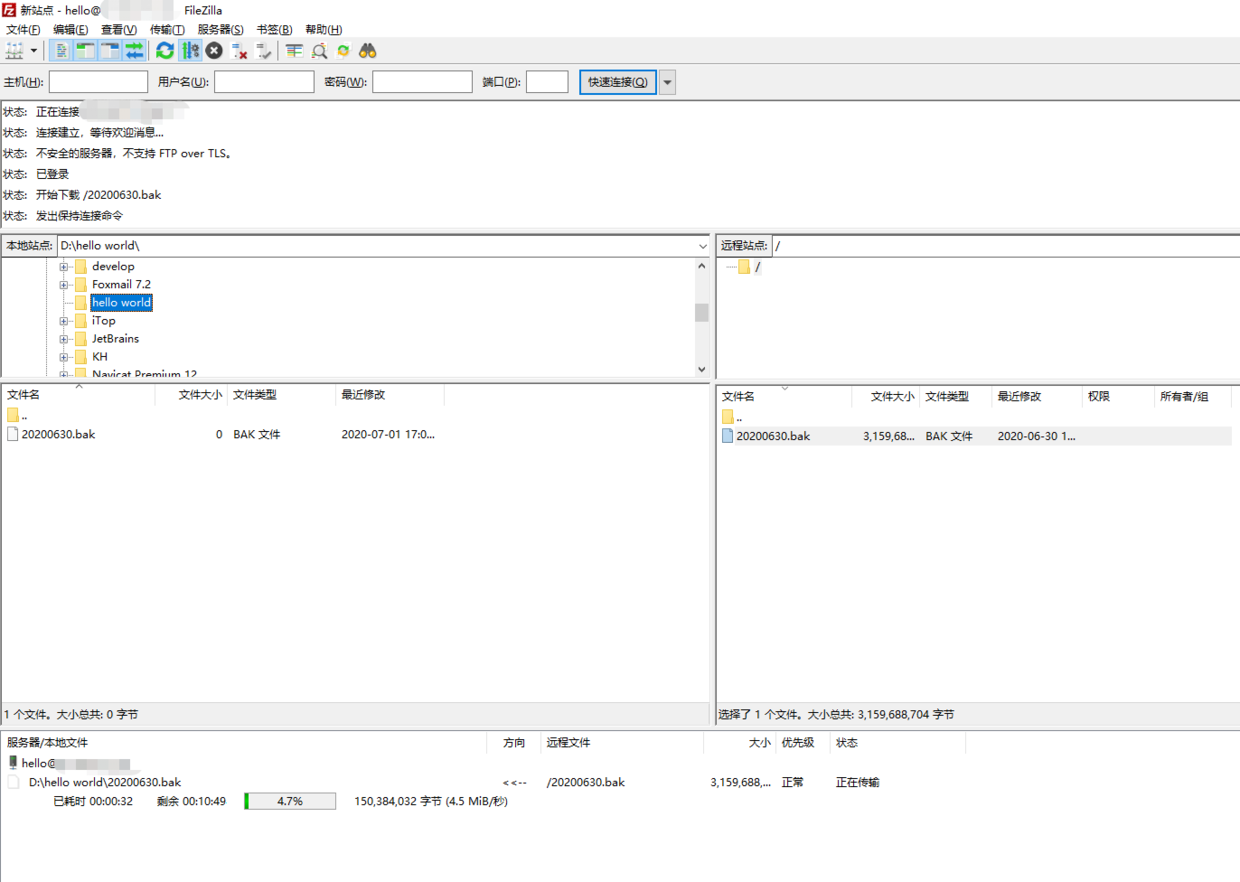Click the log line 开始下载 /20200630.bak
Image resolution: width=1240 pixels, height=882 pixels.
99,195
